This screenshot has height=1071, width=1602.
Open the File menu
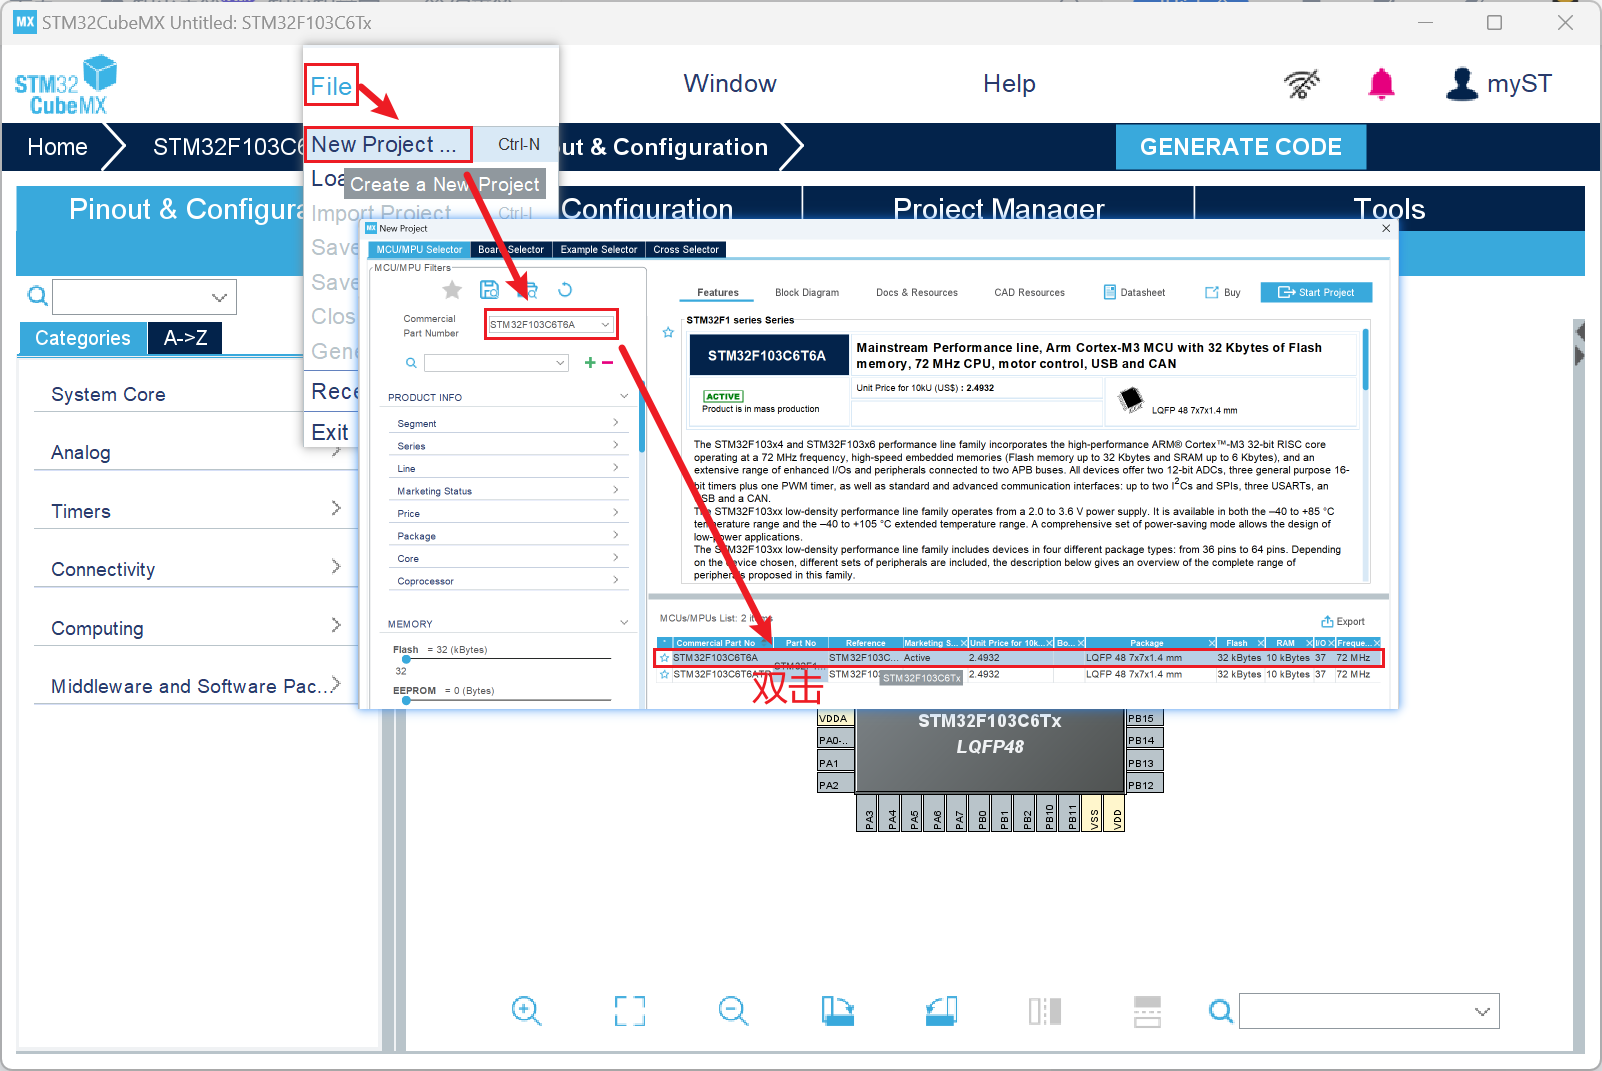(331, 86)
